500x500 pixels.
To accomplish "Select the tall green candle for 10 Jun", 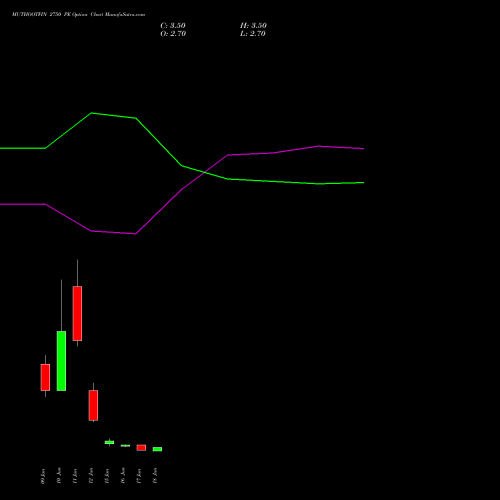I will click(x=61, y=361).
